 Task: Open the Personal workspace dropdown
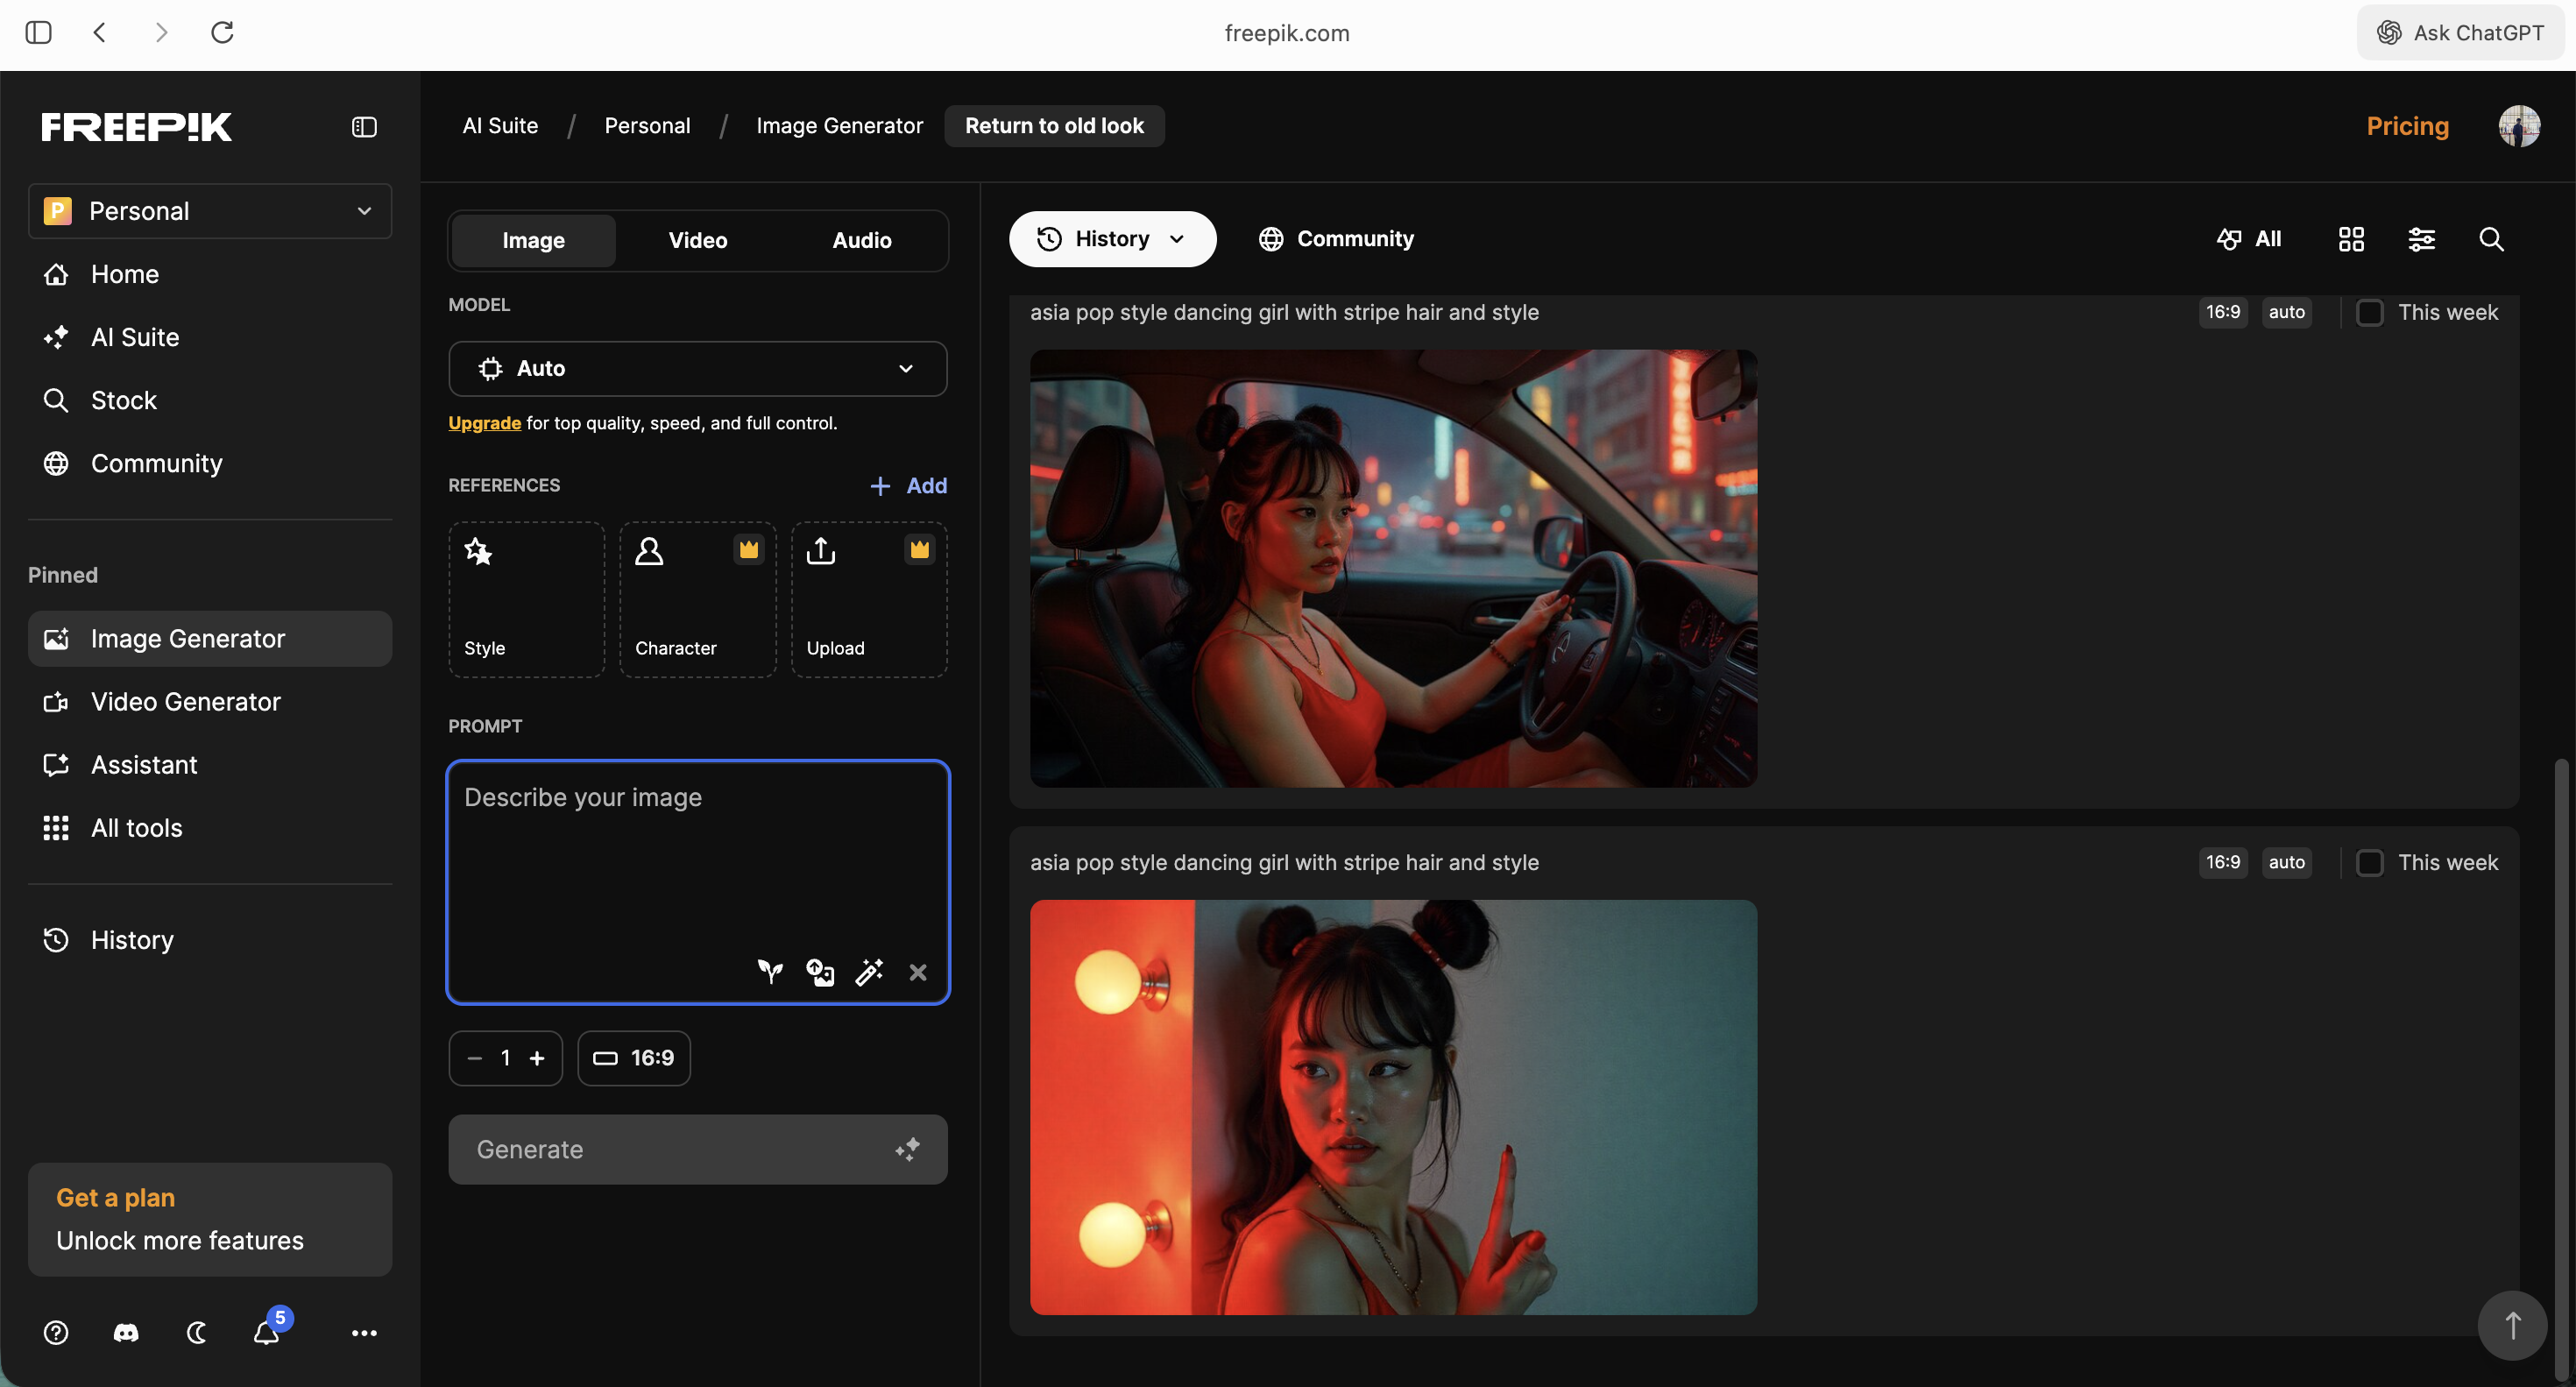209,211
